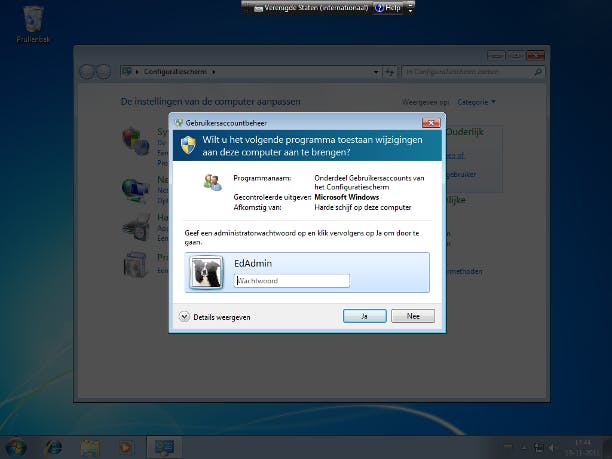Image resolution: width=612 pixels, height=459 pixels.
Task: Click System and security shield category icon
Action: pyautogui.click(x=135, y=141)
